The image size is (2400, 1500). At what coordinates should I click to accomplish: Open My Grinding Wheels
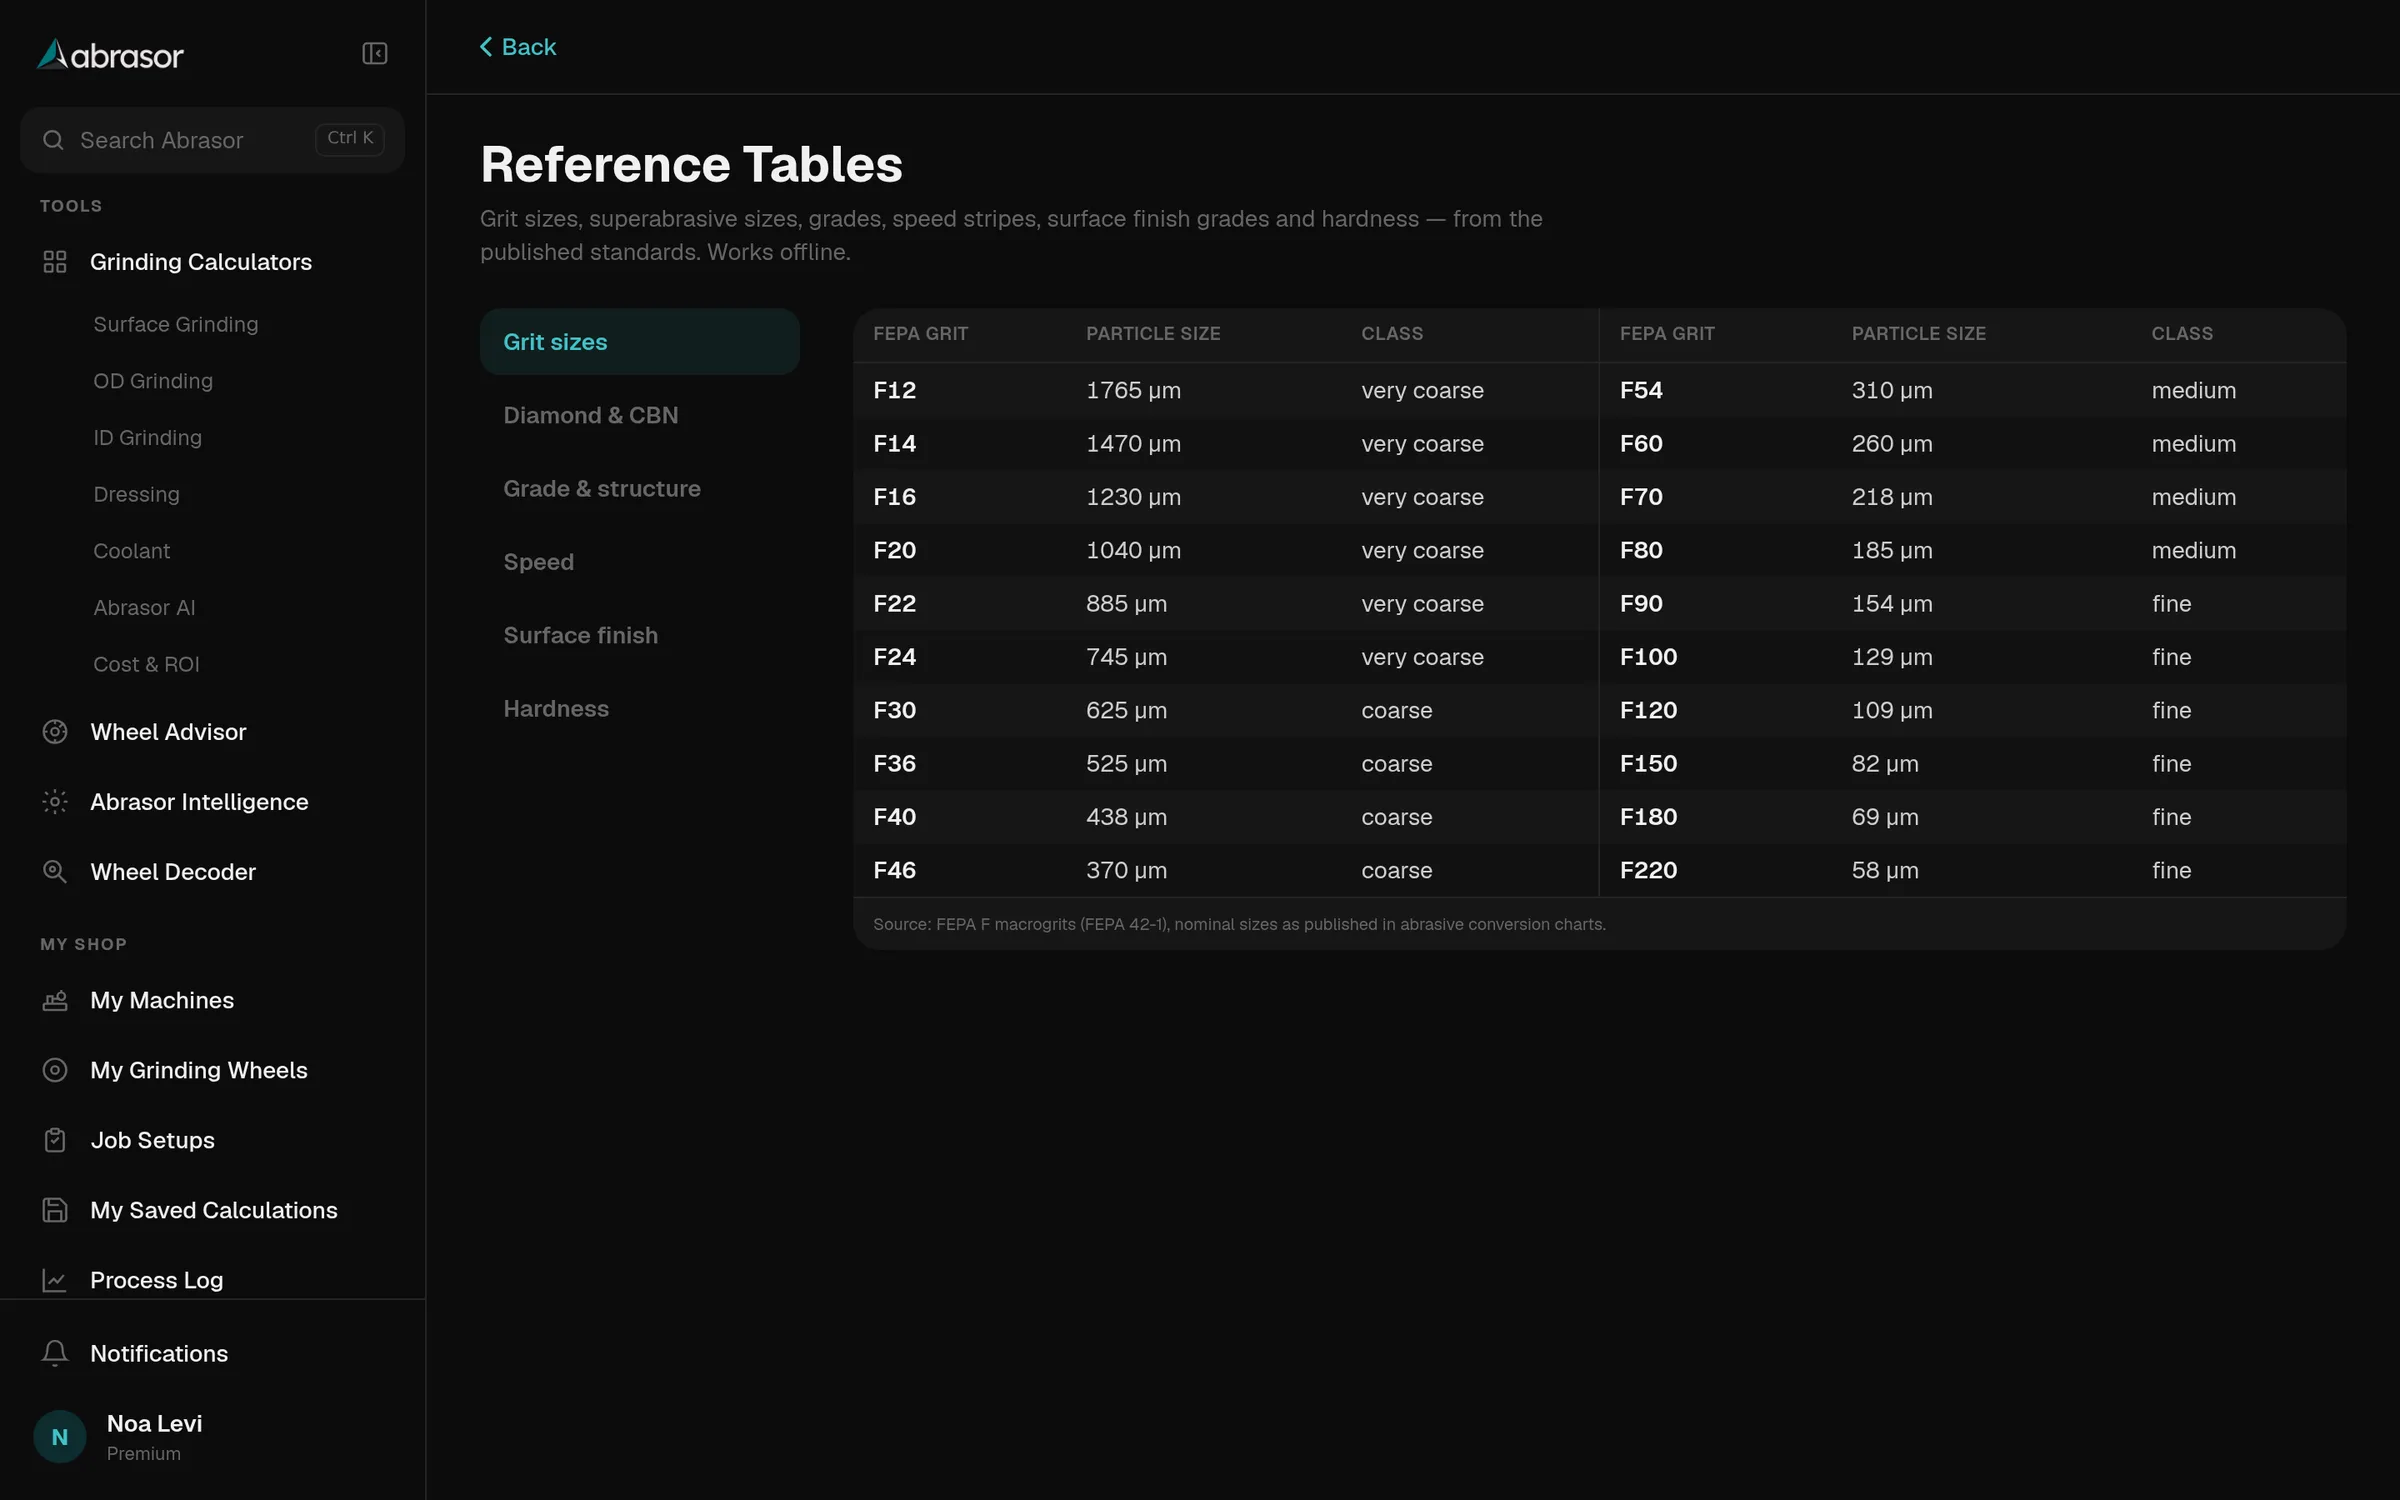point(212,1070)
